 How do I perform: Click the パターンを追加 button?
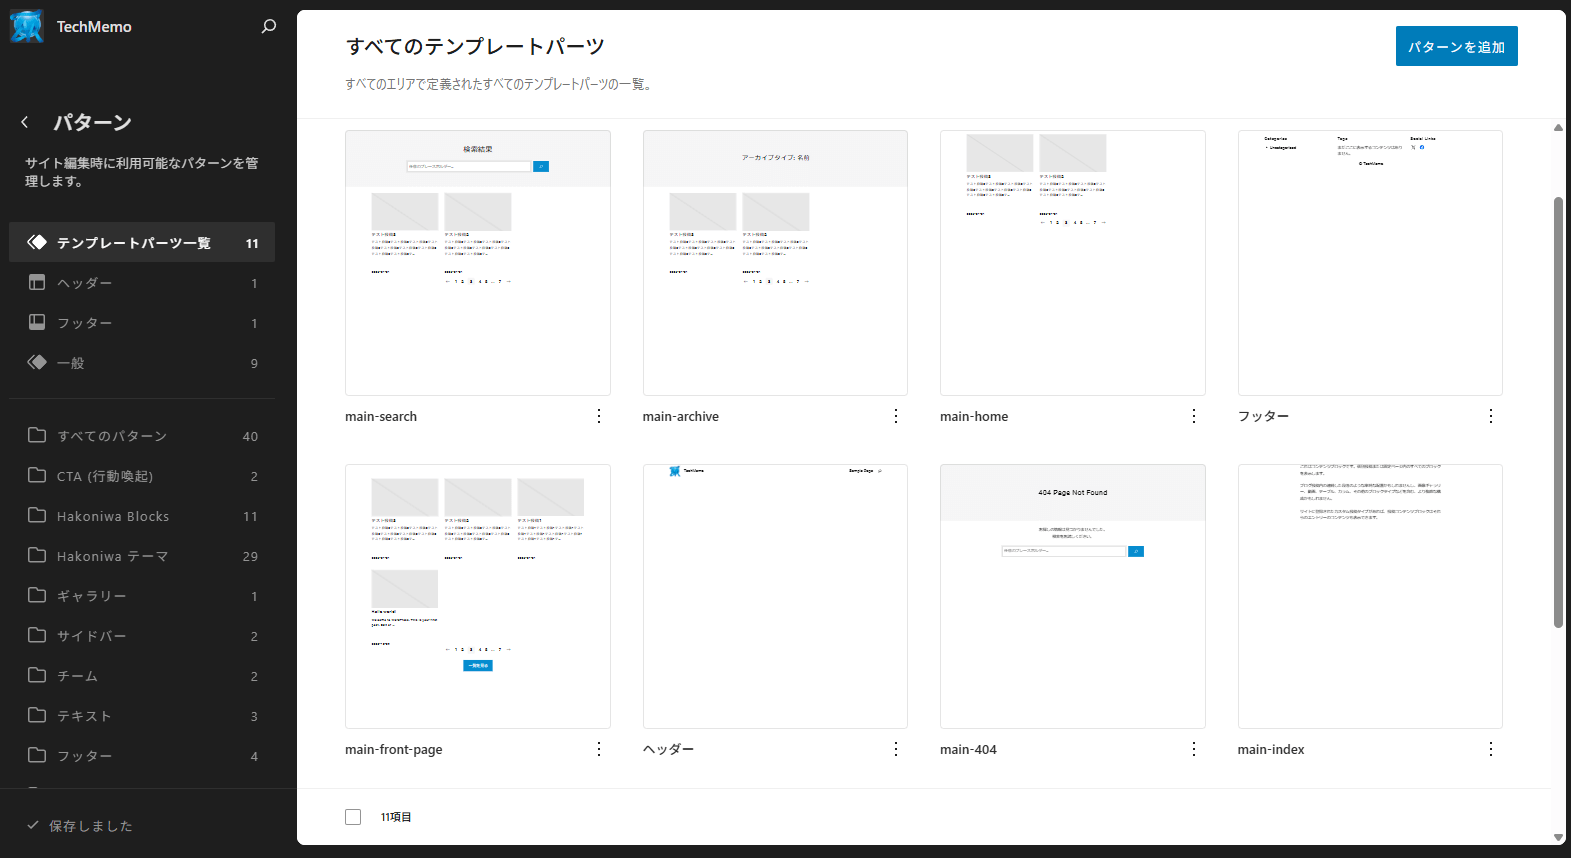pyautogui.click(x=1456, y=47)
